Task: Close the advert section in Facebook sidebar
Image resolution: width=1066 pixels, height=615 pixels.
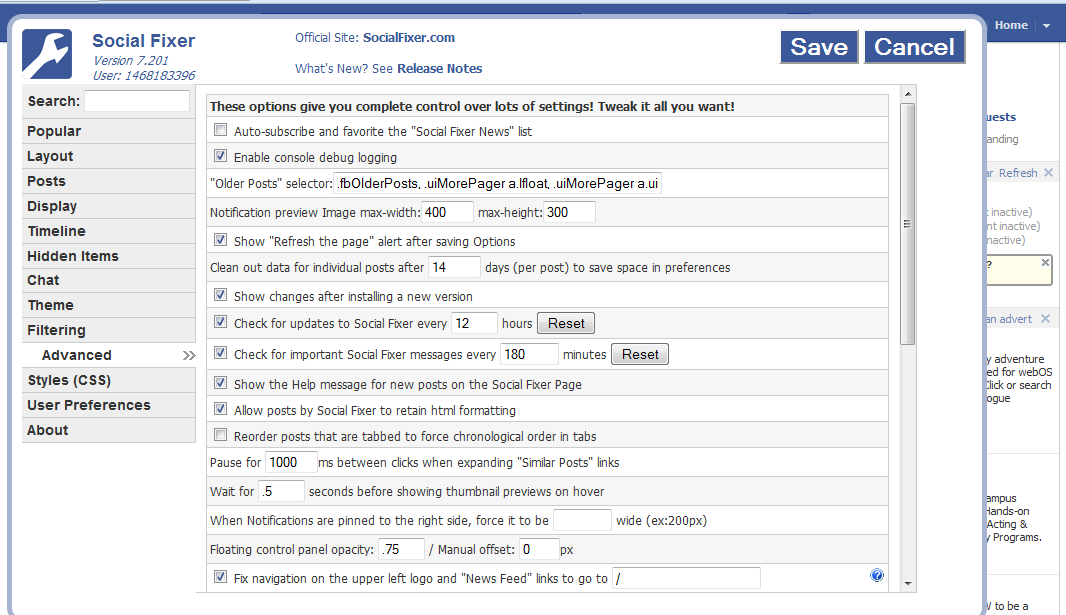Action: click(1046, 319)
